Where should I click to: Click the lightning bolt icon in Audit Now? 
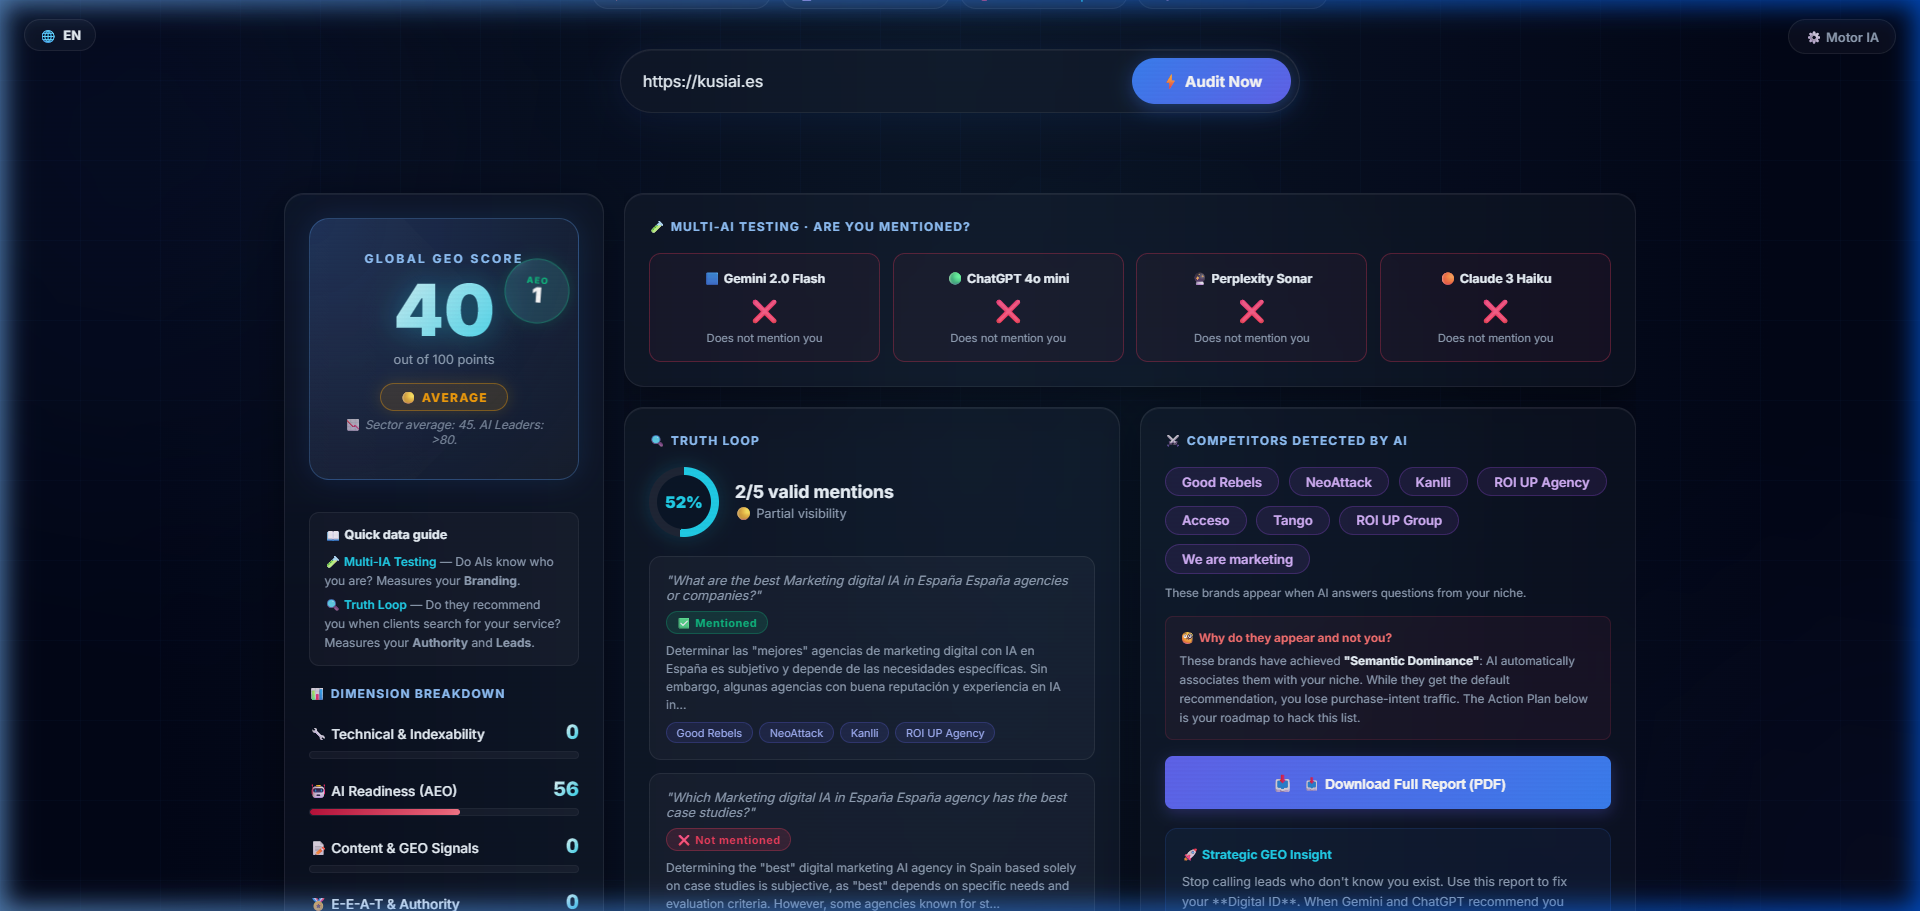(x=1170, y=81)
